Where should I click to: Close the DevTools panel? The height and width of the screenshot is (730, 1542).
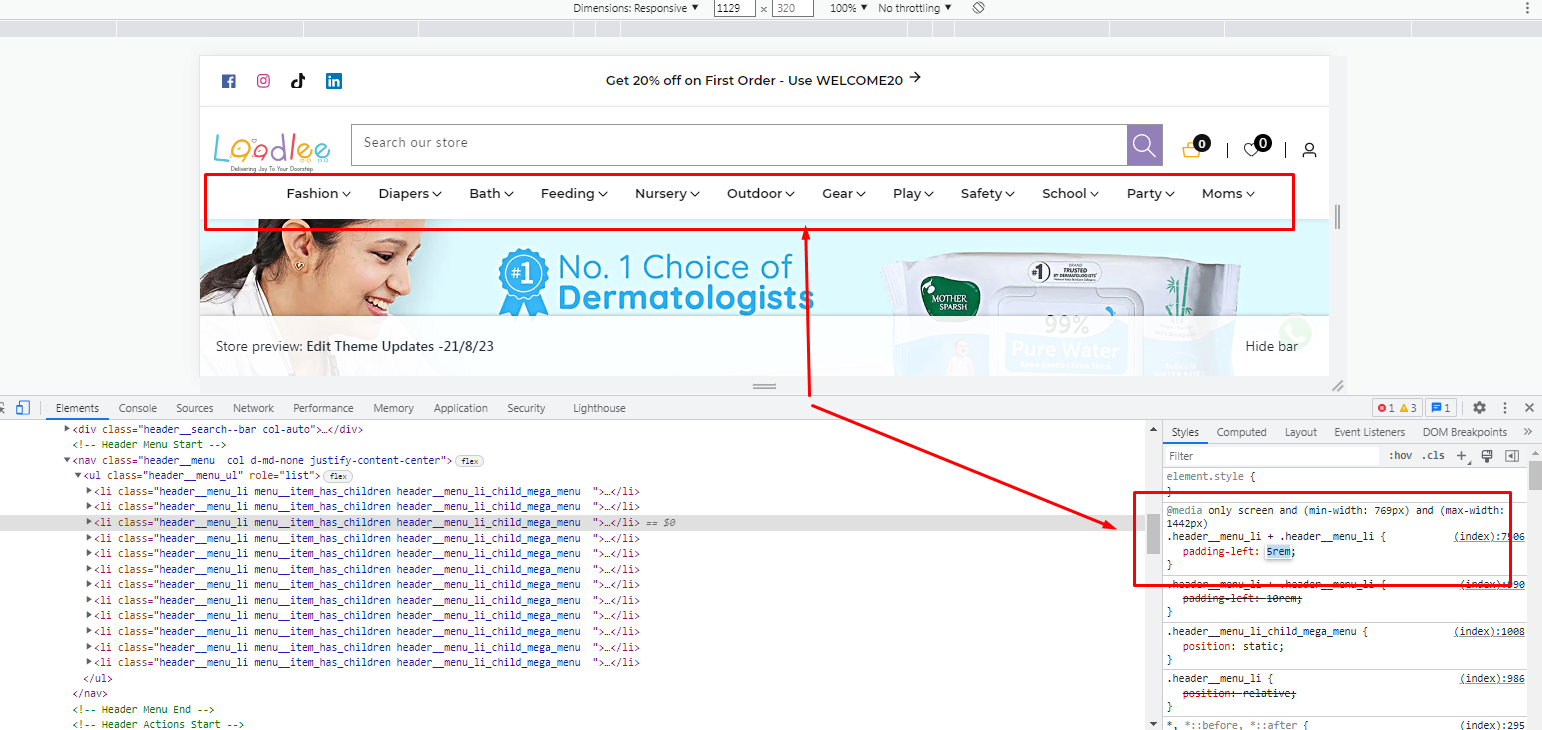click(1529, 408)
